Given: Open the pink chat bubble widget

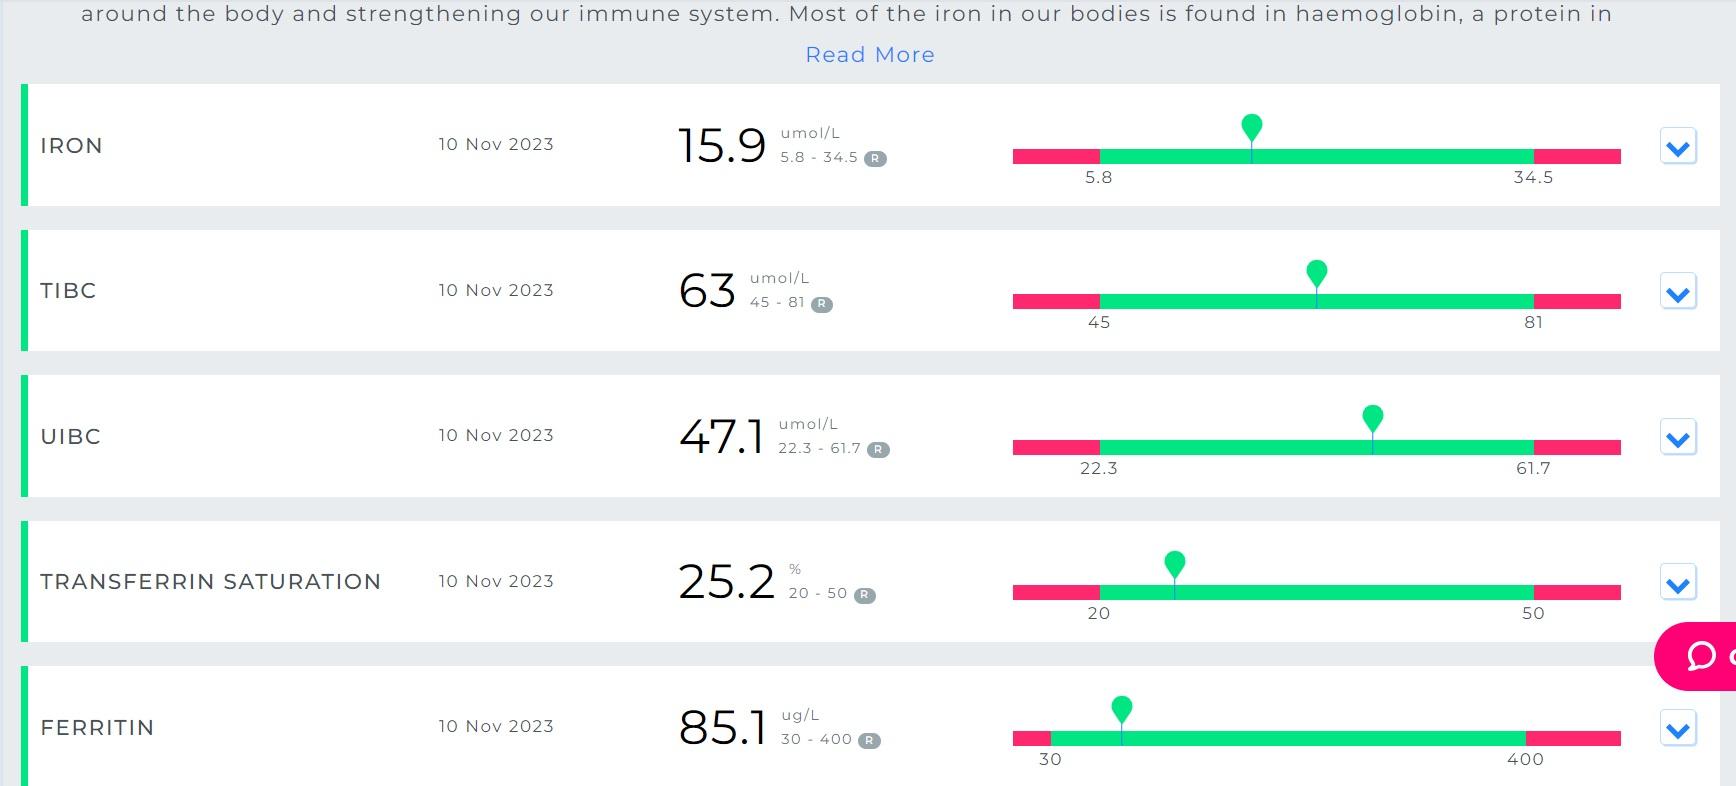Looking at the screenshot, I should pos(1701,656).
